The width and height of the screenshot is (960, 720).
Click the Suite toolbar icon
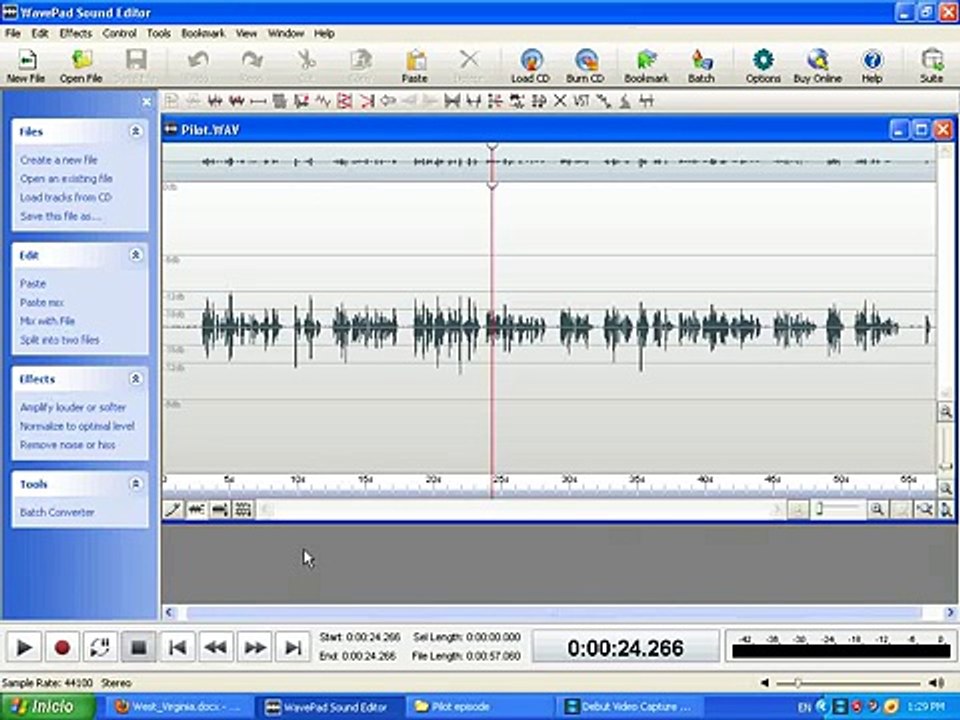[931, 66]
